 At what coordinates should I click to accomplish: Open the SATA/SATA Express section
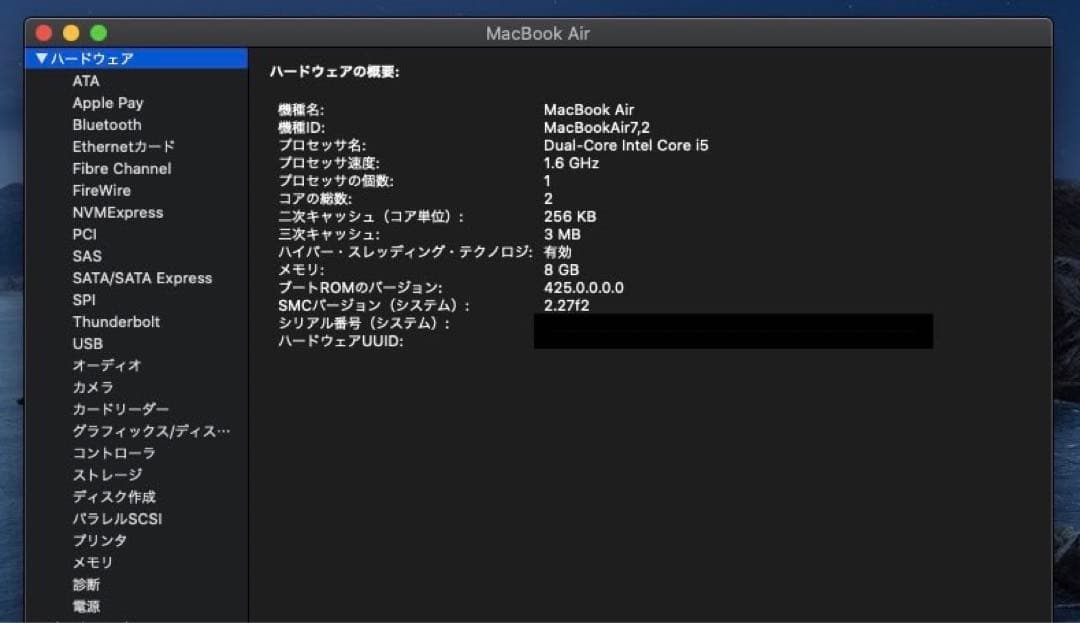pyautogui.click(x=142, y=278)
